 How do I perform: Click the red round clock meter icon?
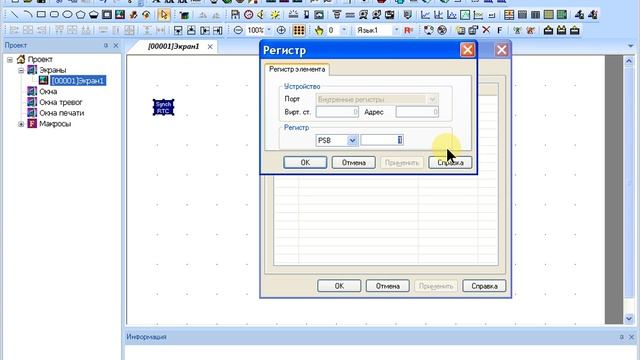[248, 15]
